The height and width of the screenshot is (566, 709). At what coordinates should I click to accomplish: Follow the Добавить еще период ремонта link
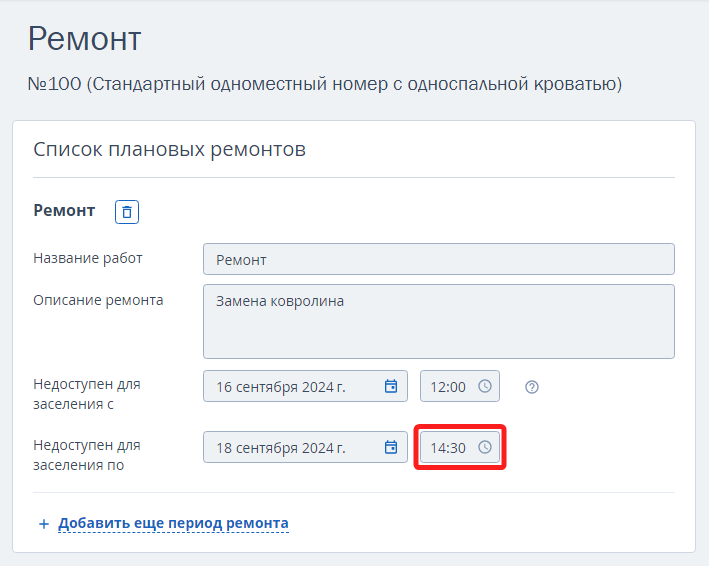click(x=173, y=523)
